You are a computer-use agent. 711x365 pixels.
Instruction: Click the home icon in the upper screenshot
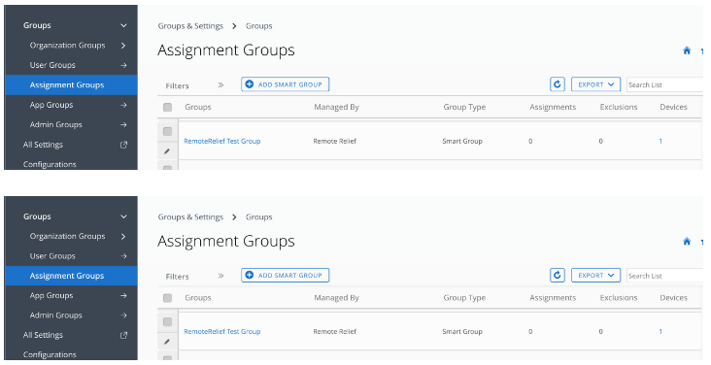(x=687, y=51)
